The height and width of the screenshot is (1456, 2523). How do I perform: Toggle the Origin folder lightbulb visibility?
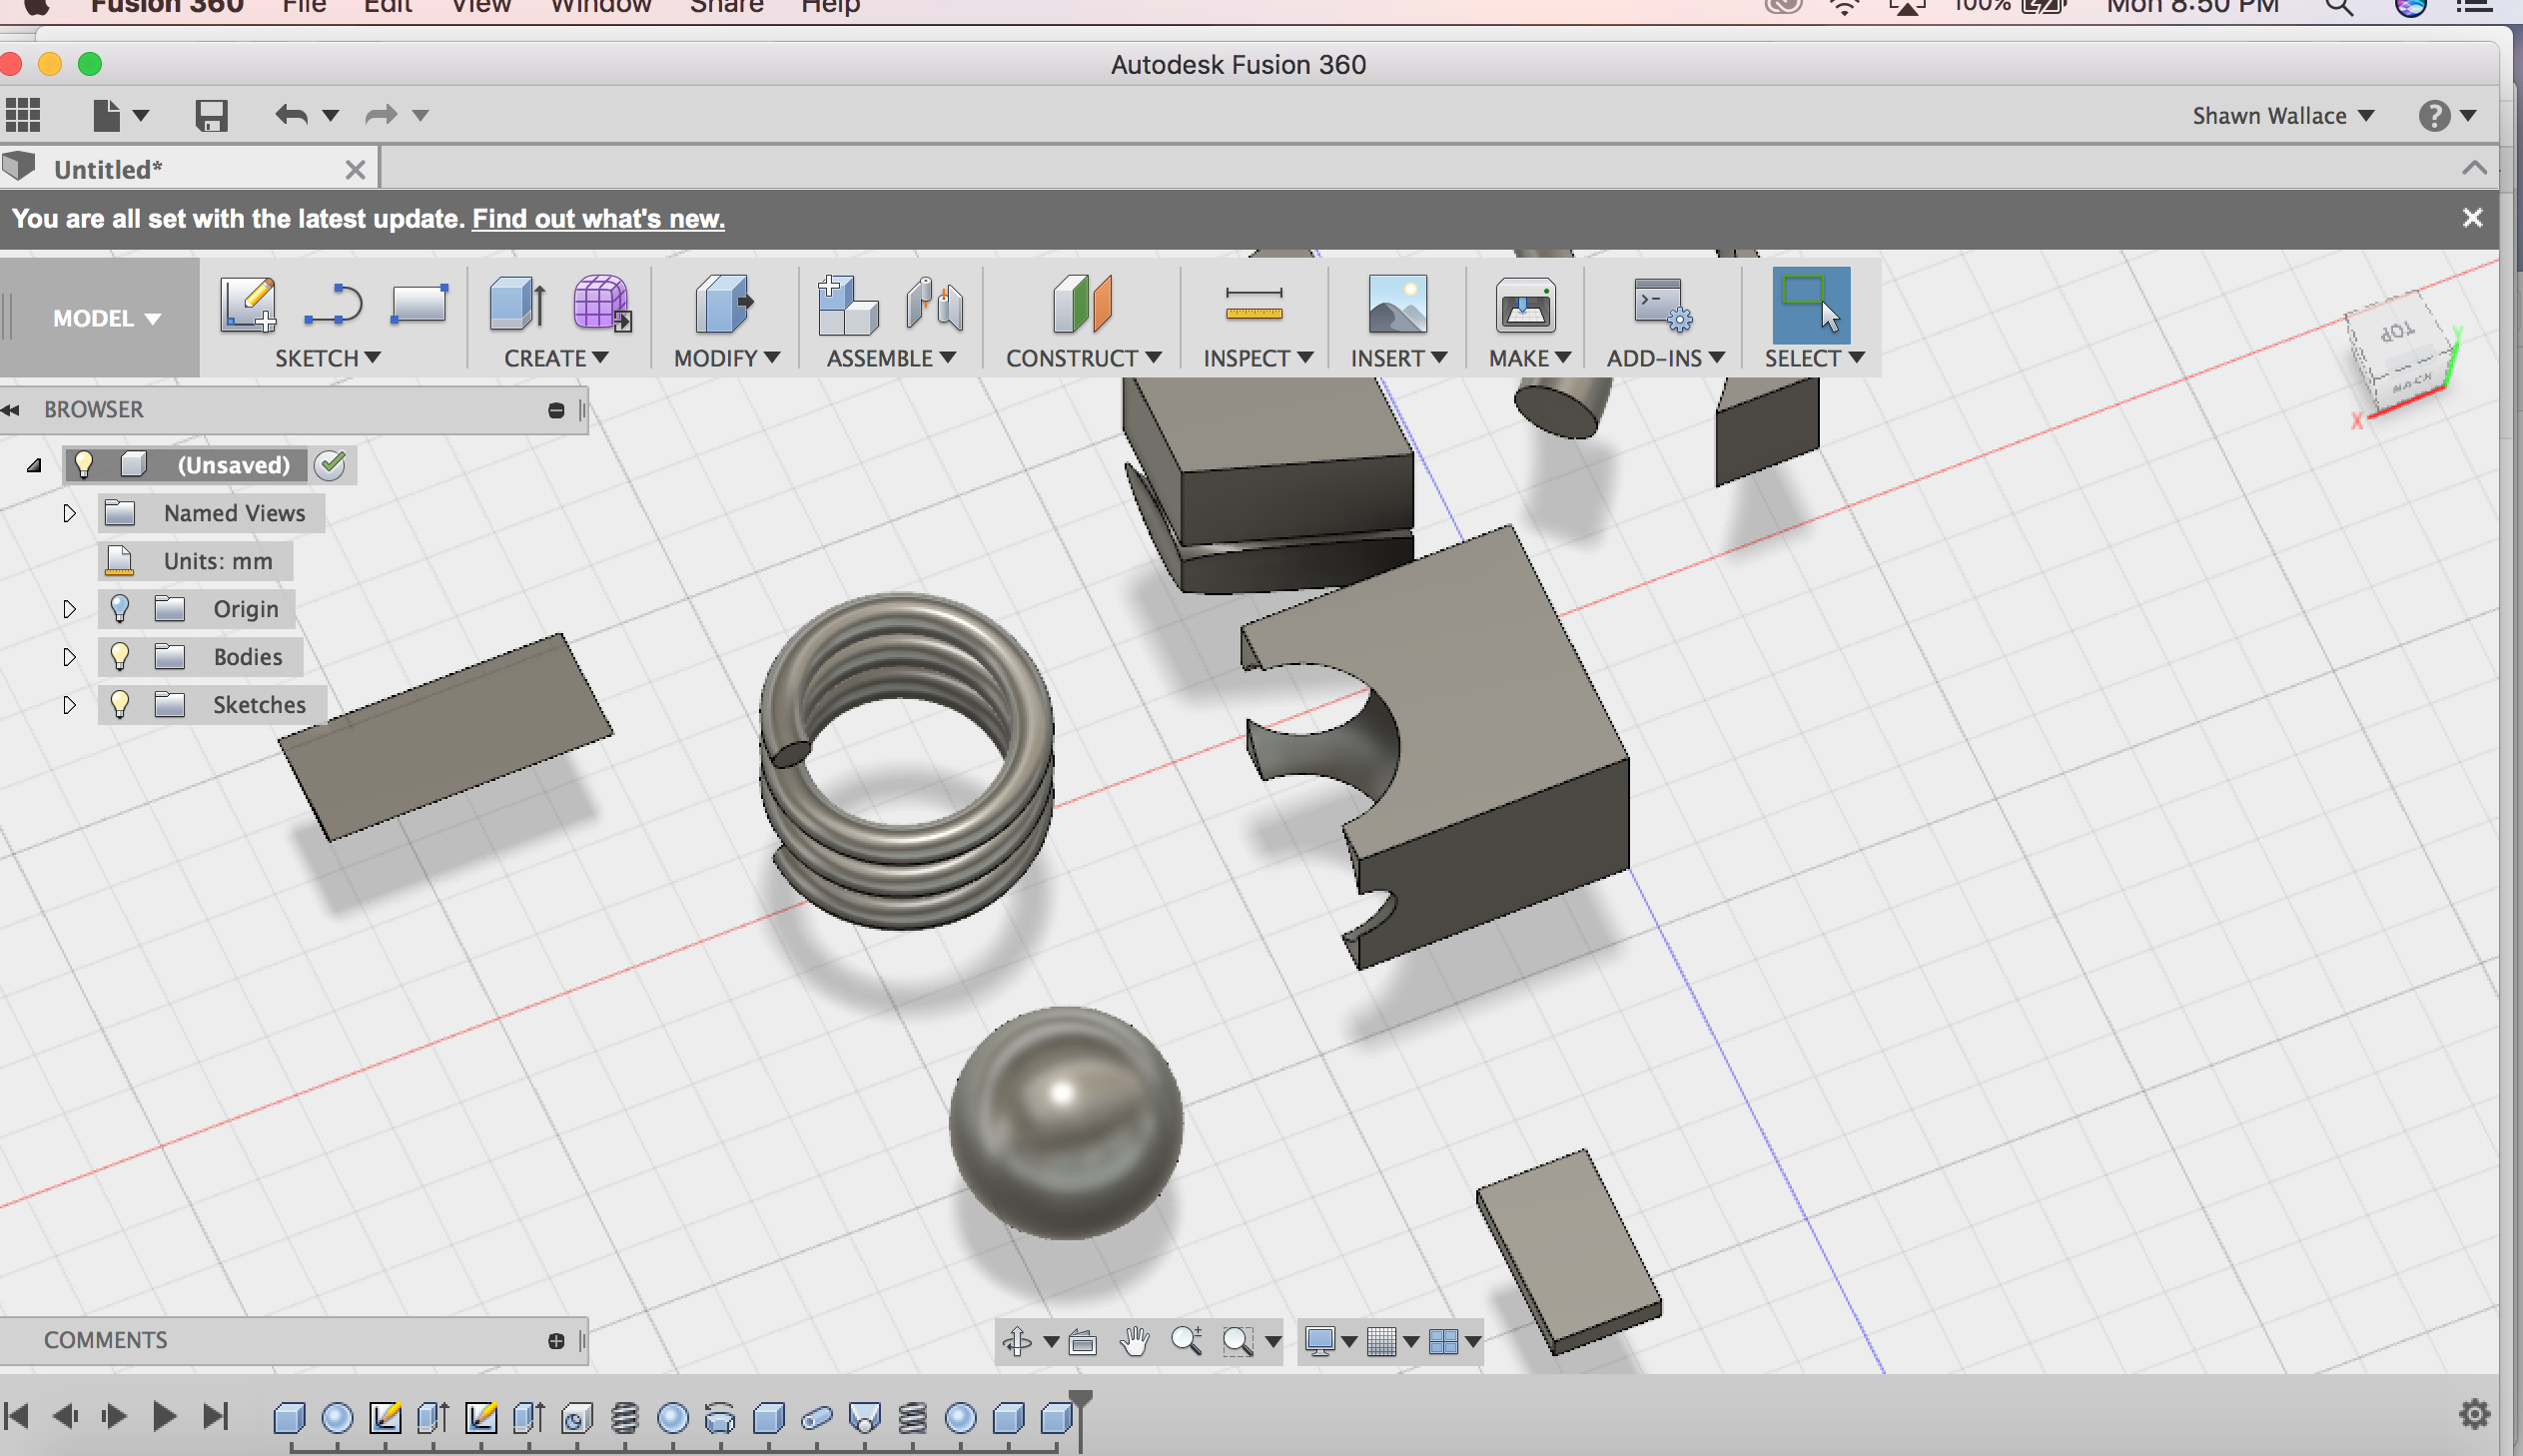[x=120, y=608]
